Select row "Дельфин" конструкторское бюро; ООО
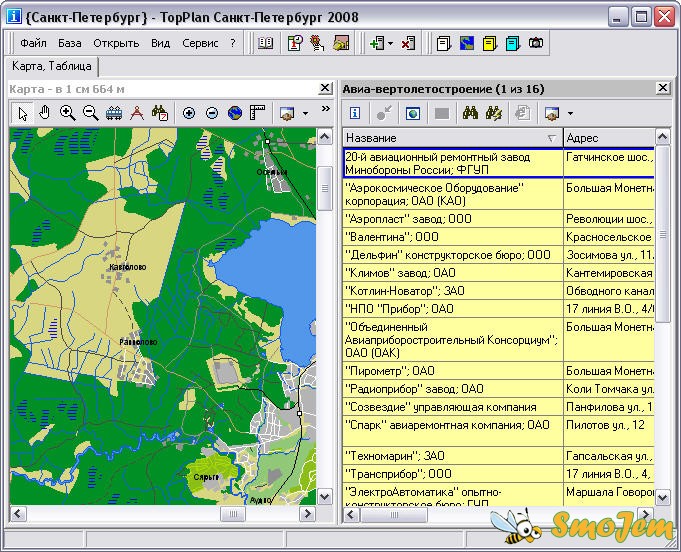Viewport: 681px width, 552px height. 499,255
